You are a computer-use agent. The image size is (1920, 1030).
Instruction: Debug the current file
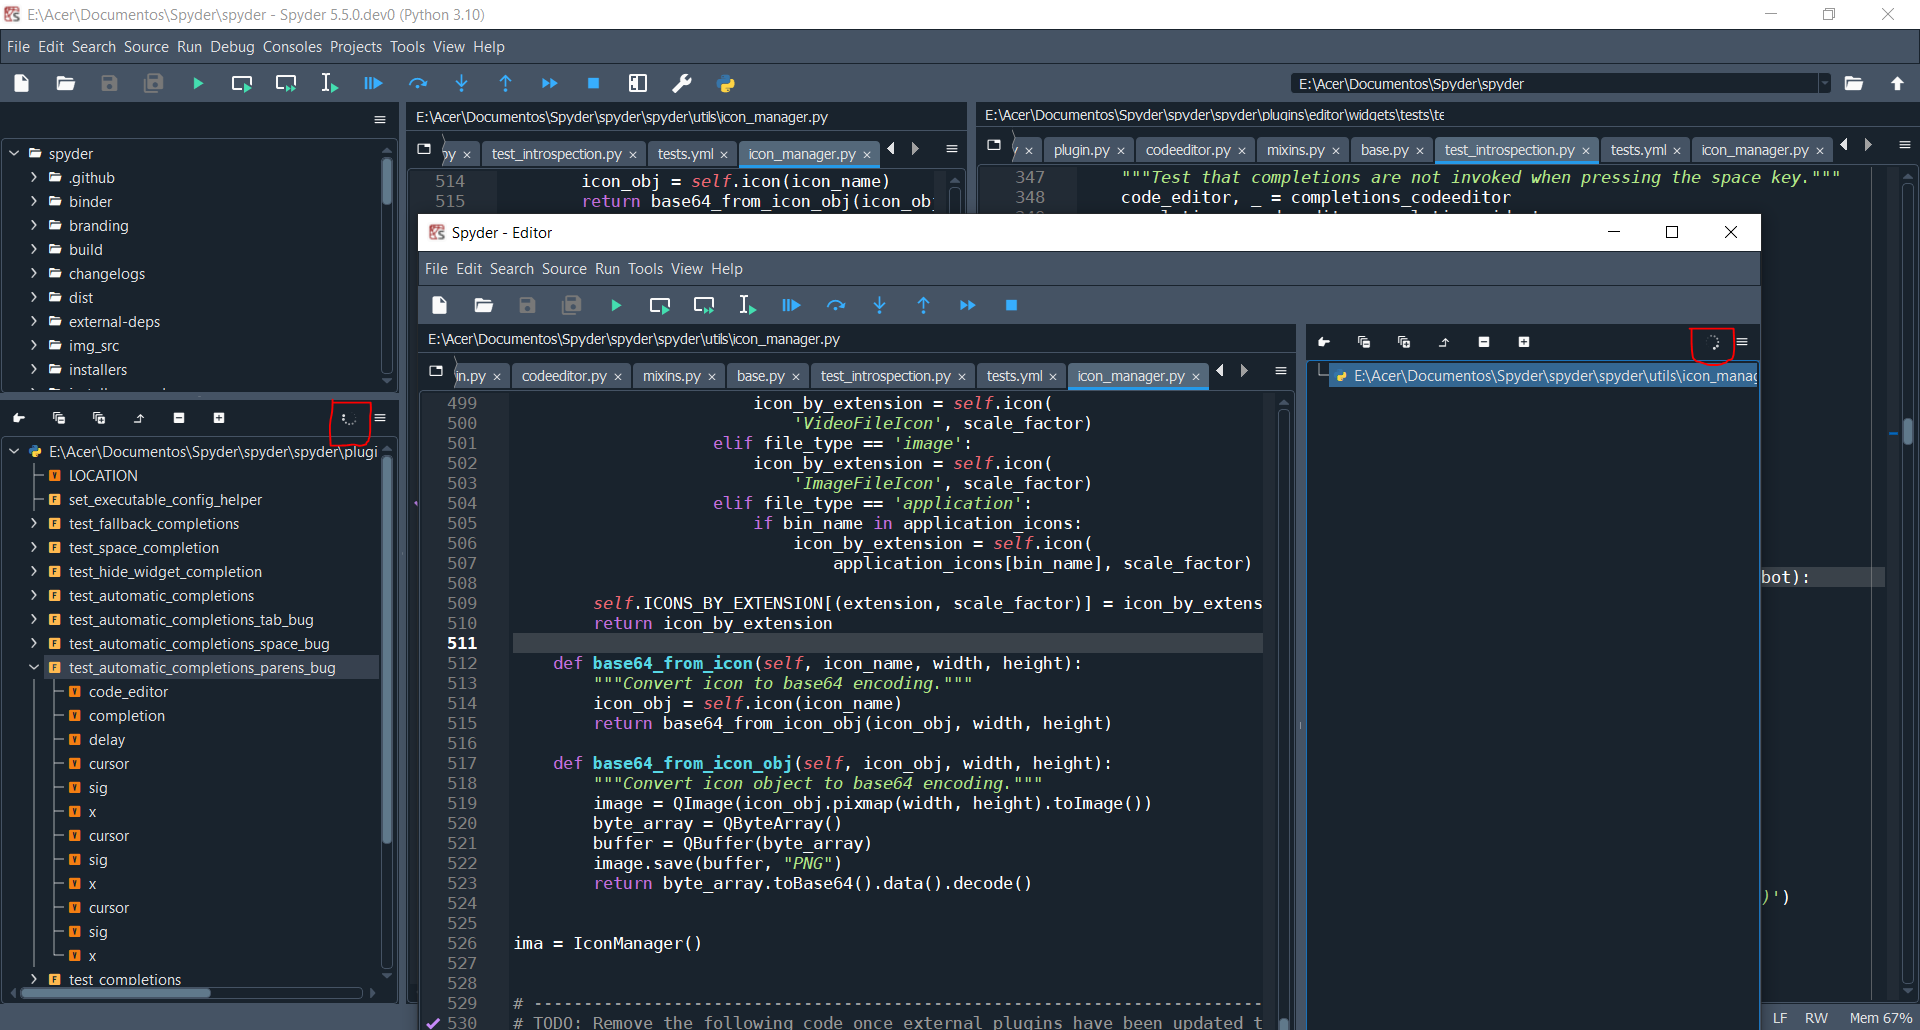point(373,83)
